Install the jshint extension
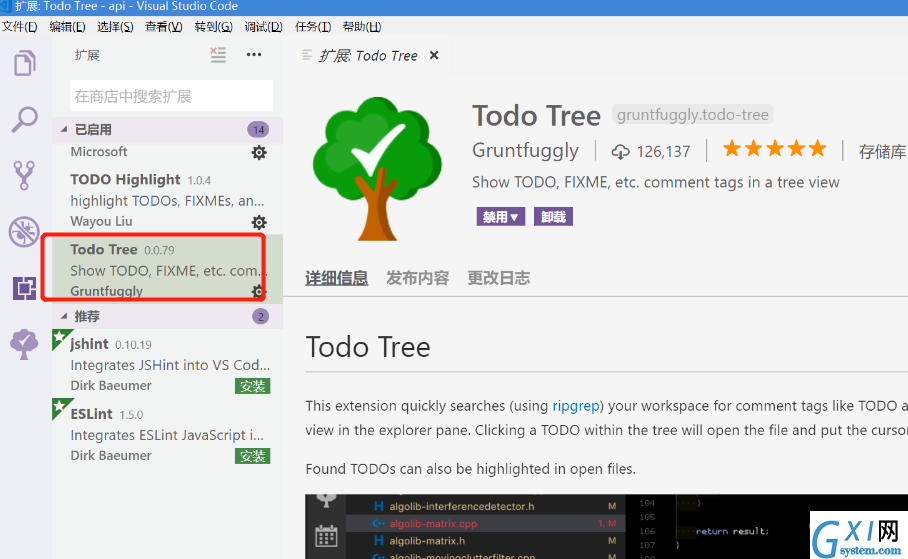Screen dimensions: 908x559 click(x=252, y=386)
